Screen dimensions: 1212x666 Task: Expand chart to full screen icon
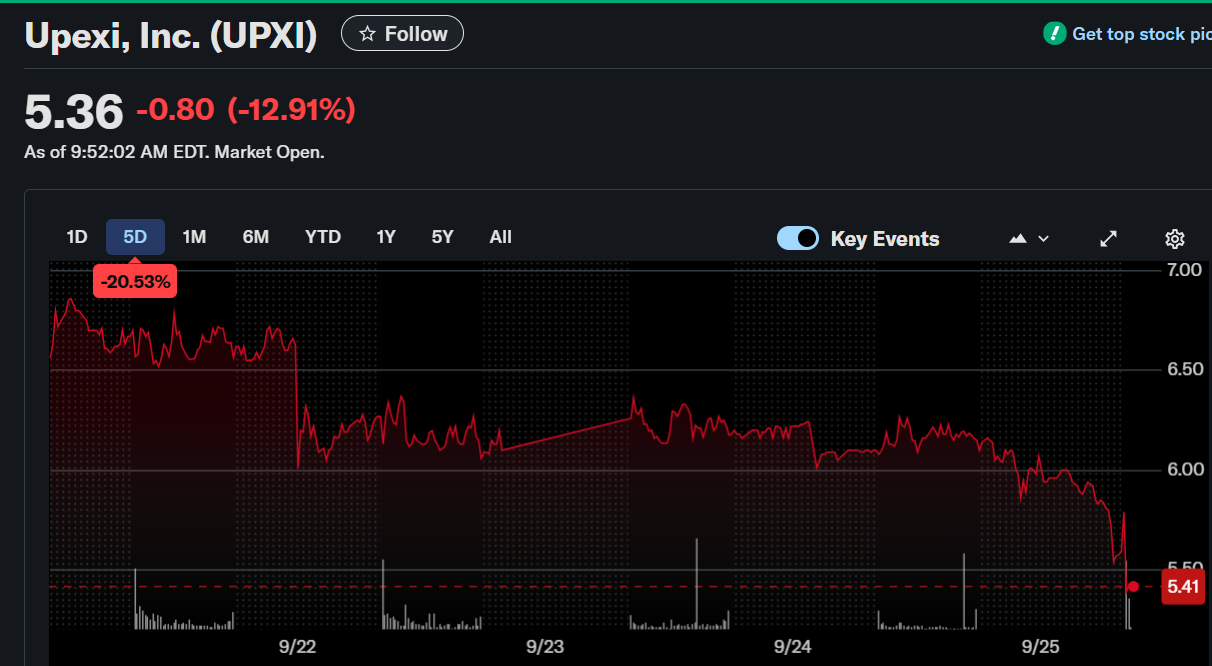[1108, 238]
